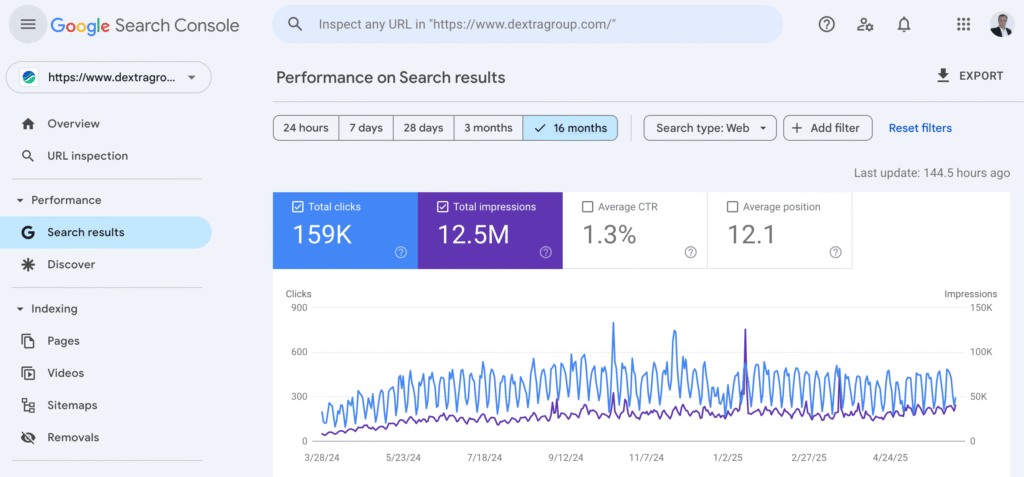Viewport: 1024px width, 477px height.
Task: Click the help icon in Average position card
Action: click(835, 252)
